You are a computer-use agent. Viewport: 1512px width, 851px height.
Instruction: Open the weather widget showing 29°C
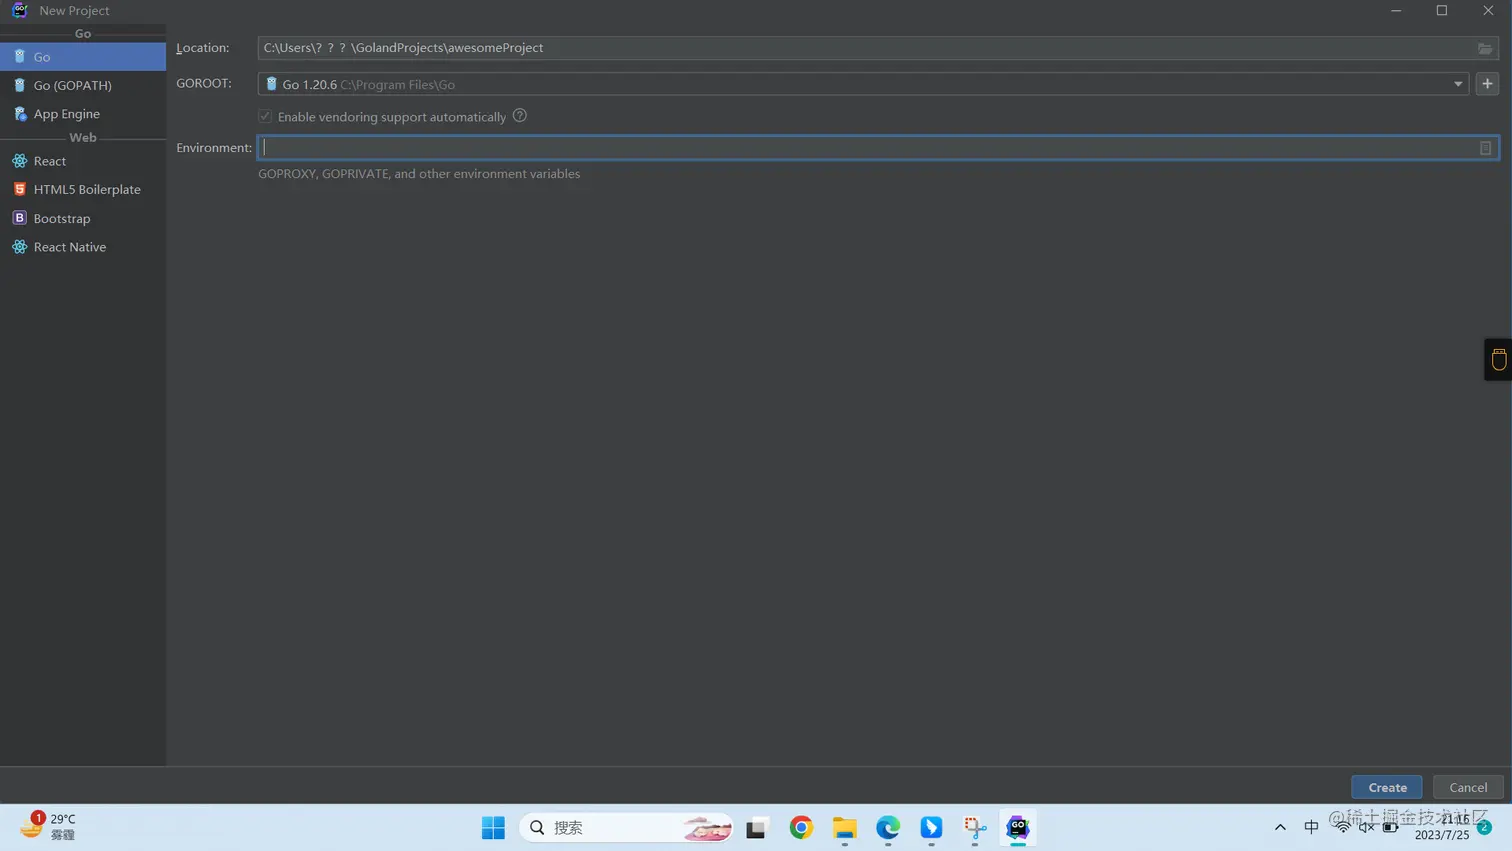(x=48, y=827)
